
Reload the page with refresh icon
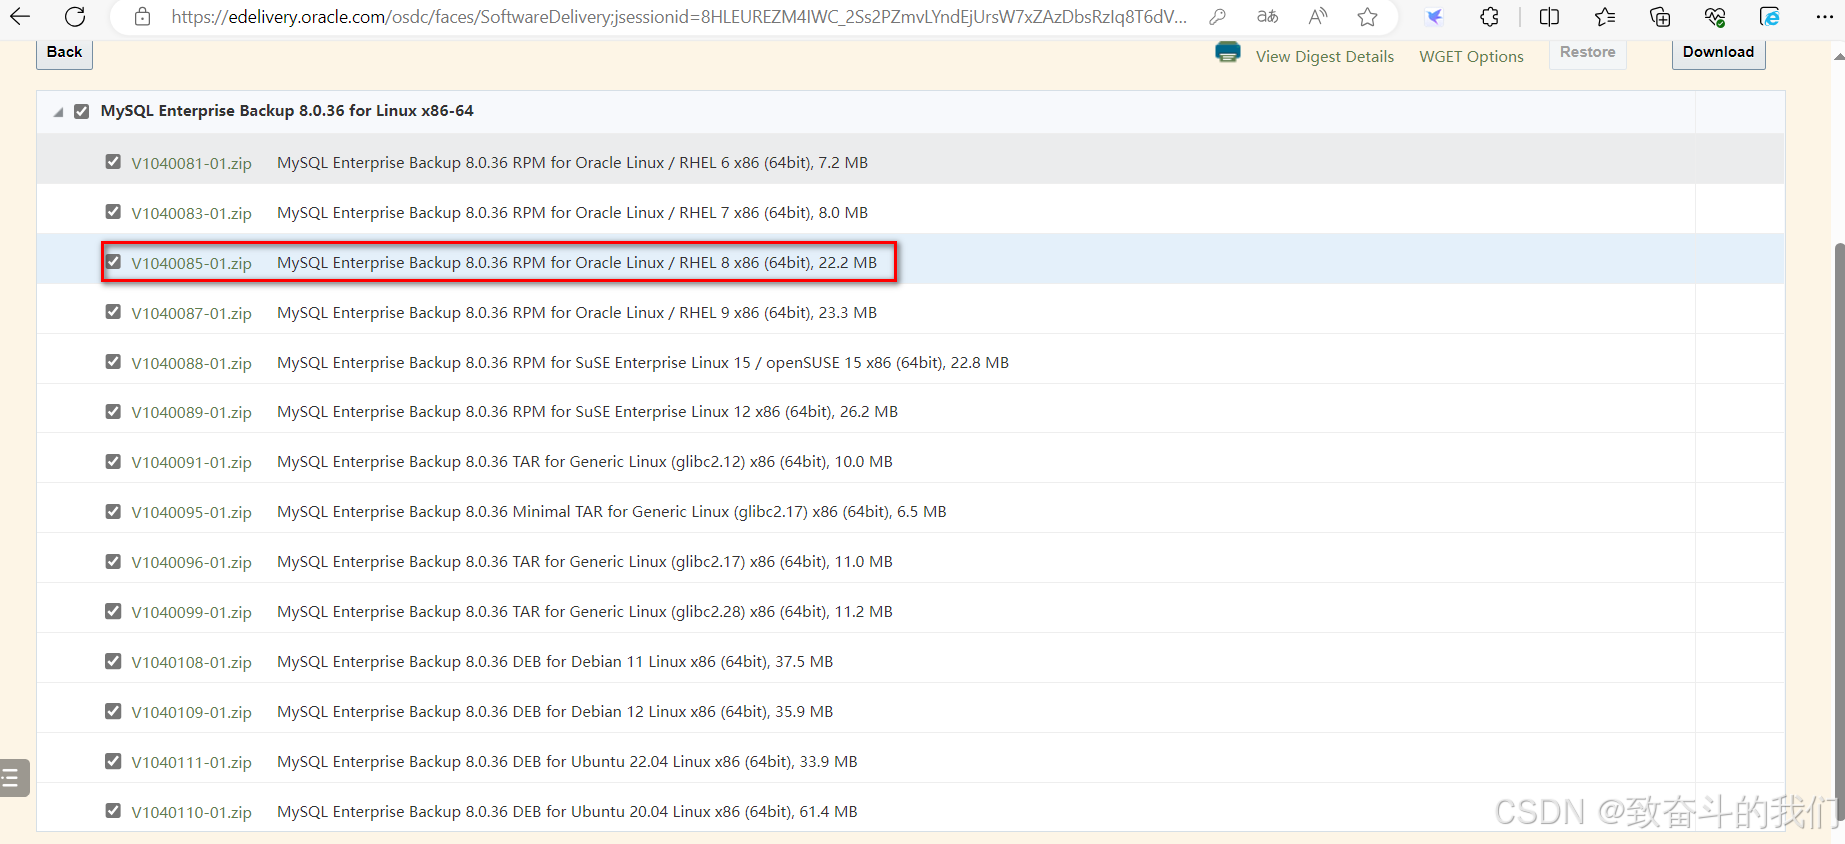[x=75, y=16]
